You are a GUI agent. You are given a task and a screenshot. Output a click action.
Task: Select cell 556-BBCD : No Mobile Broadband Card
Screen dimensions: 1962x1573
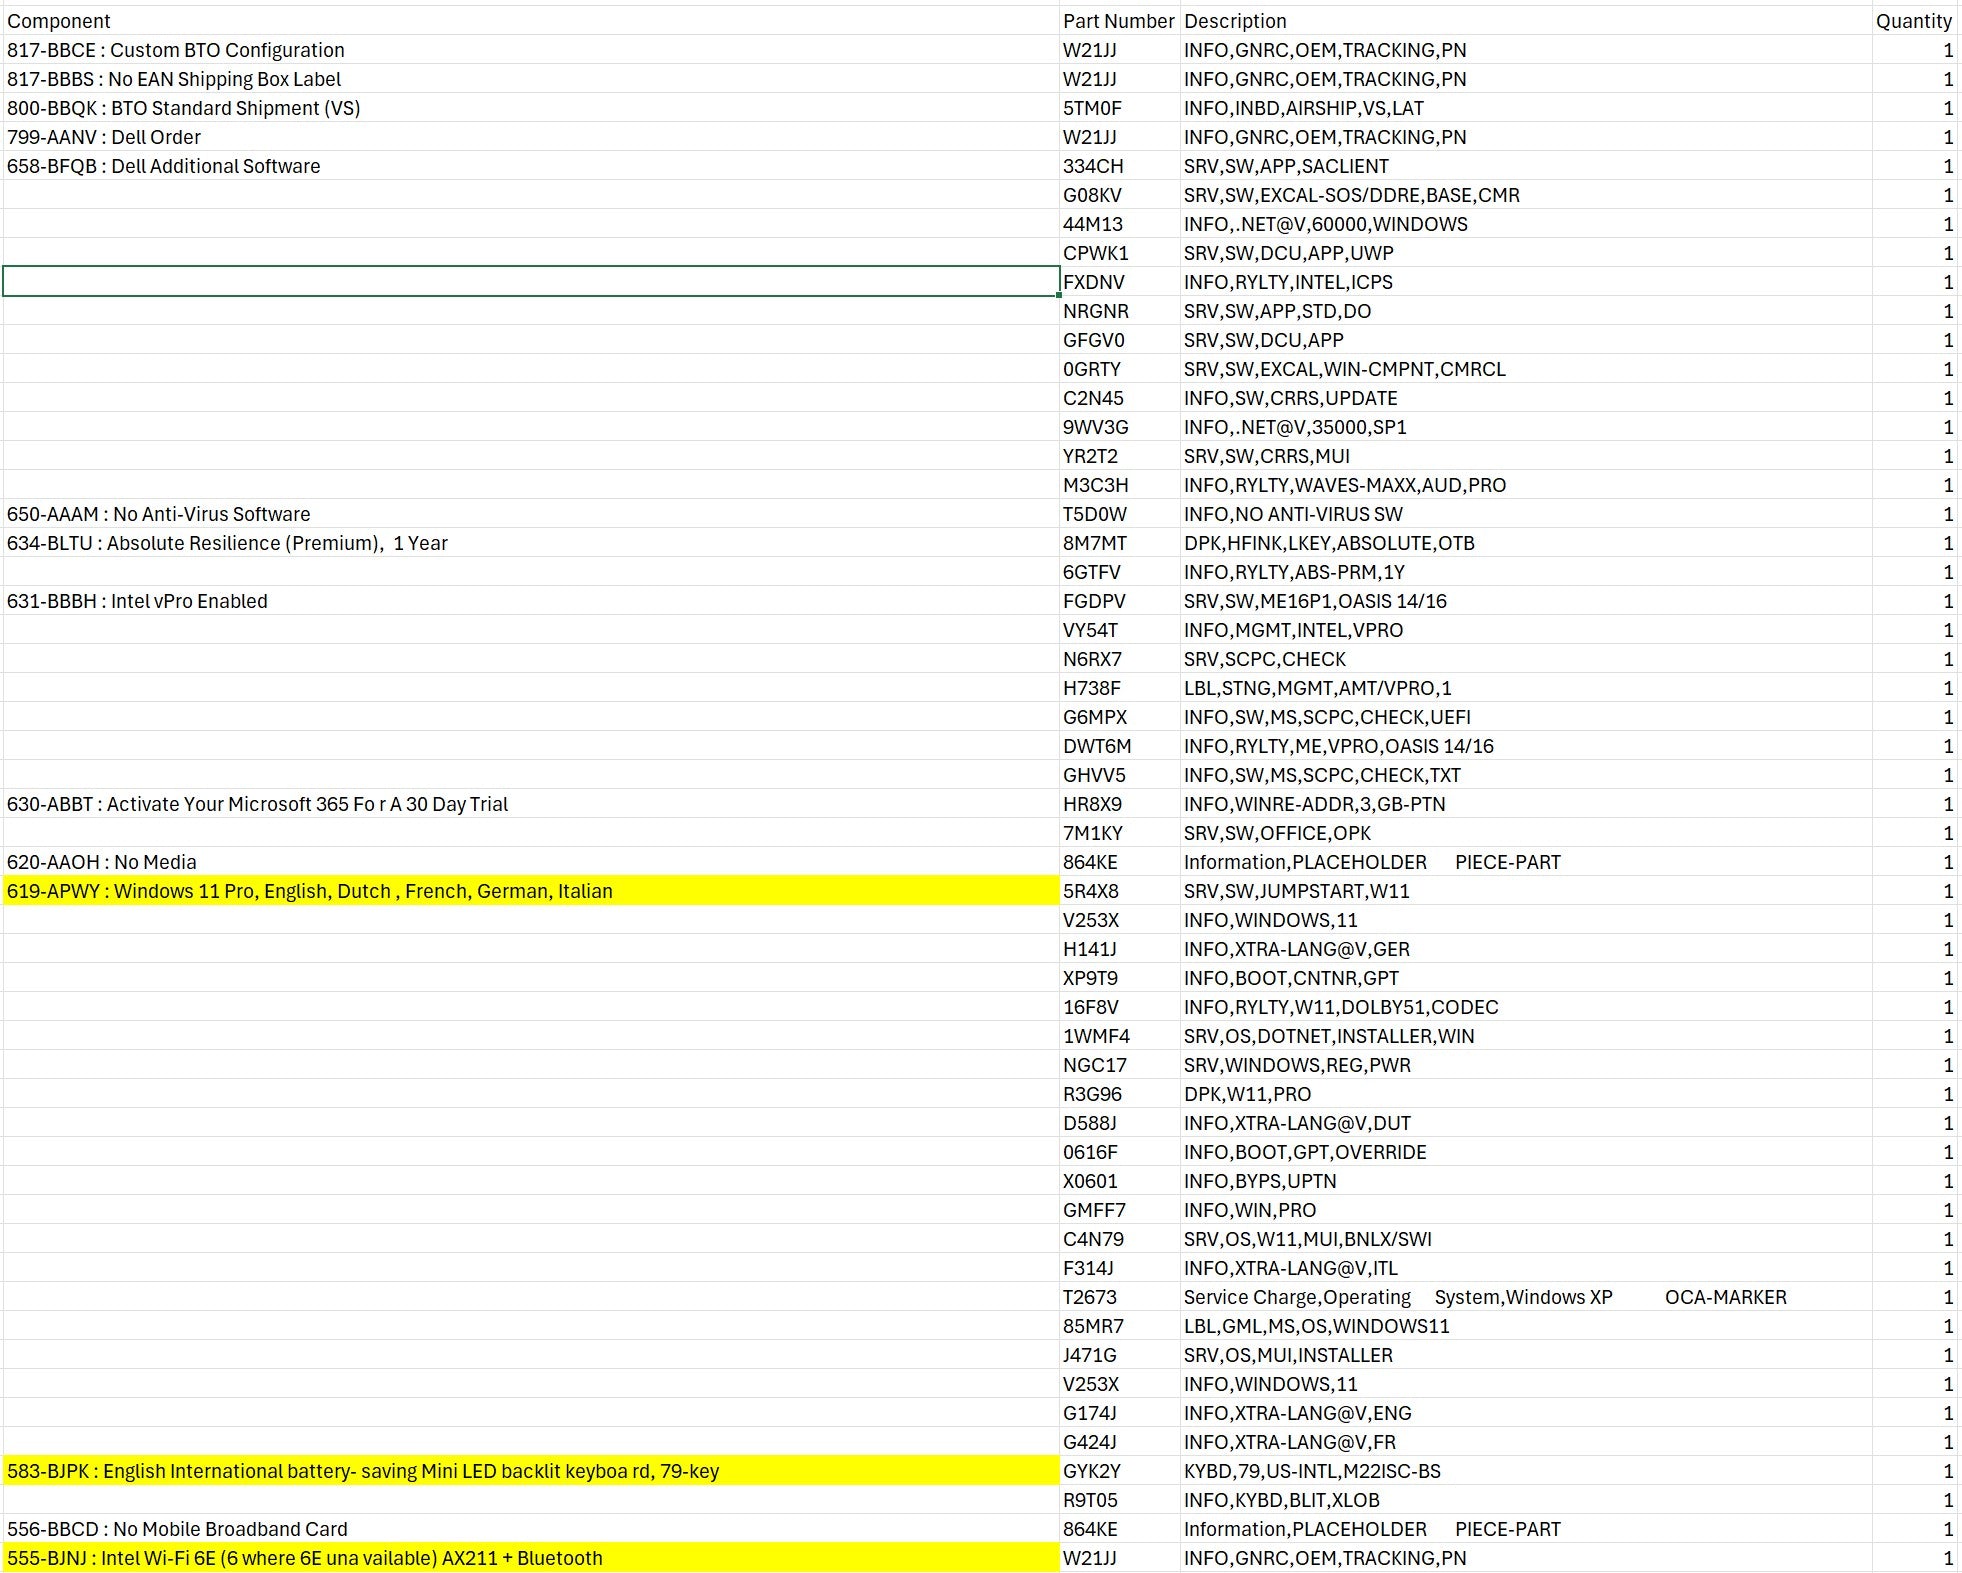[x=530, y=1529]
